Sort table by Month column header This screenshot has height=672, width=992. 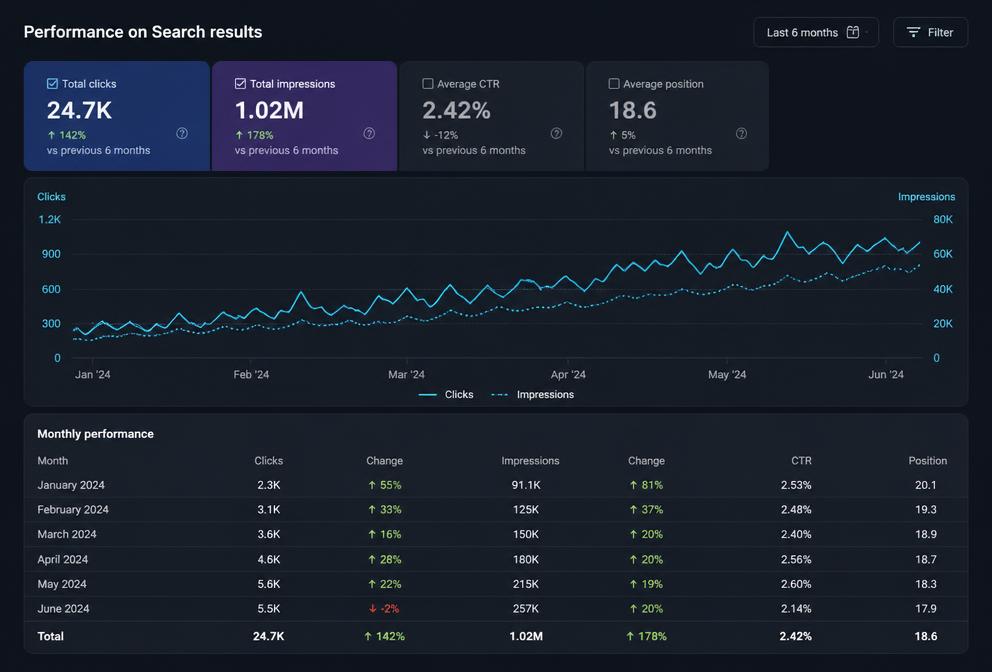(53, 461)
